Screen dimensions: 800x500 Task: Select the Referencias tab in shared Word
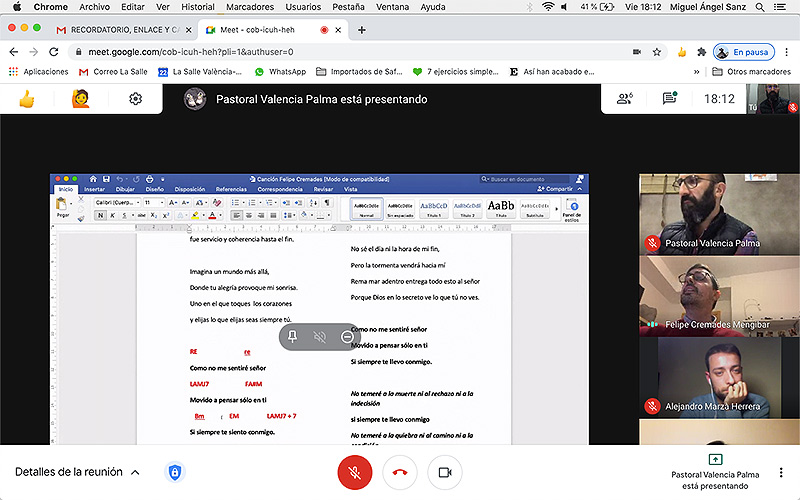tap(231, 189)
